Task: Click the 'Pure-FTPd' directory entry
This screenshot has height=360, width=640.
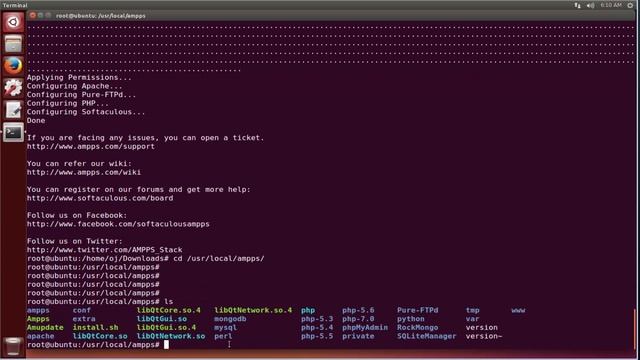Action: click(x=418, y=310)
